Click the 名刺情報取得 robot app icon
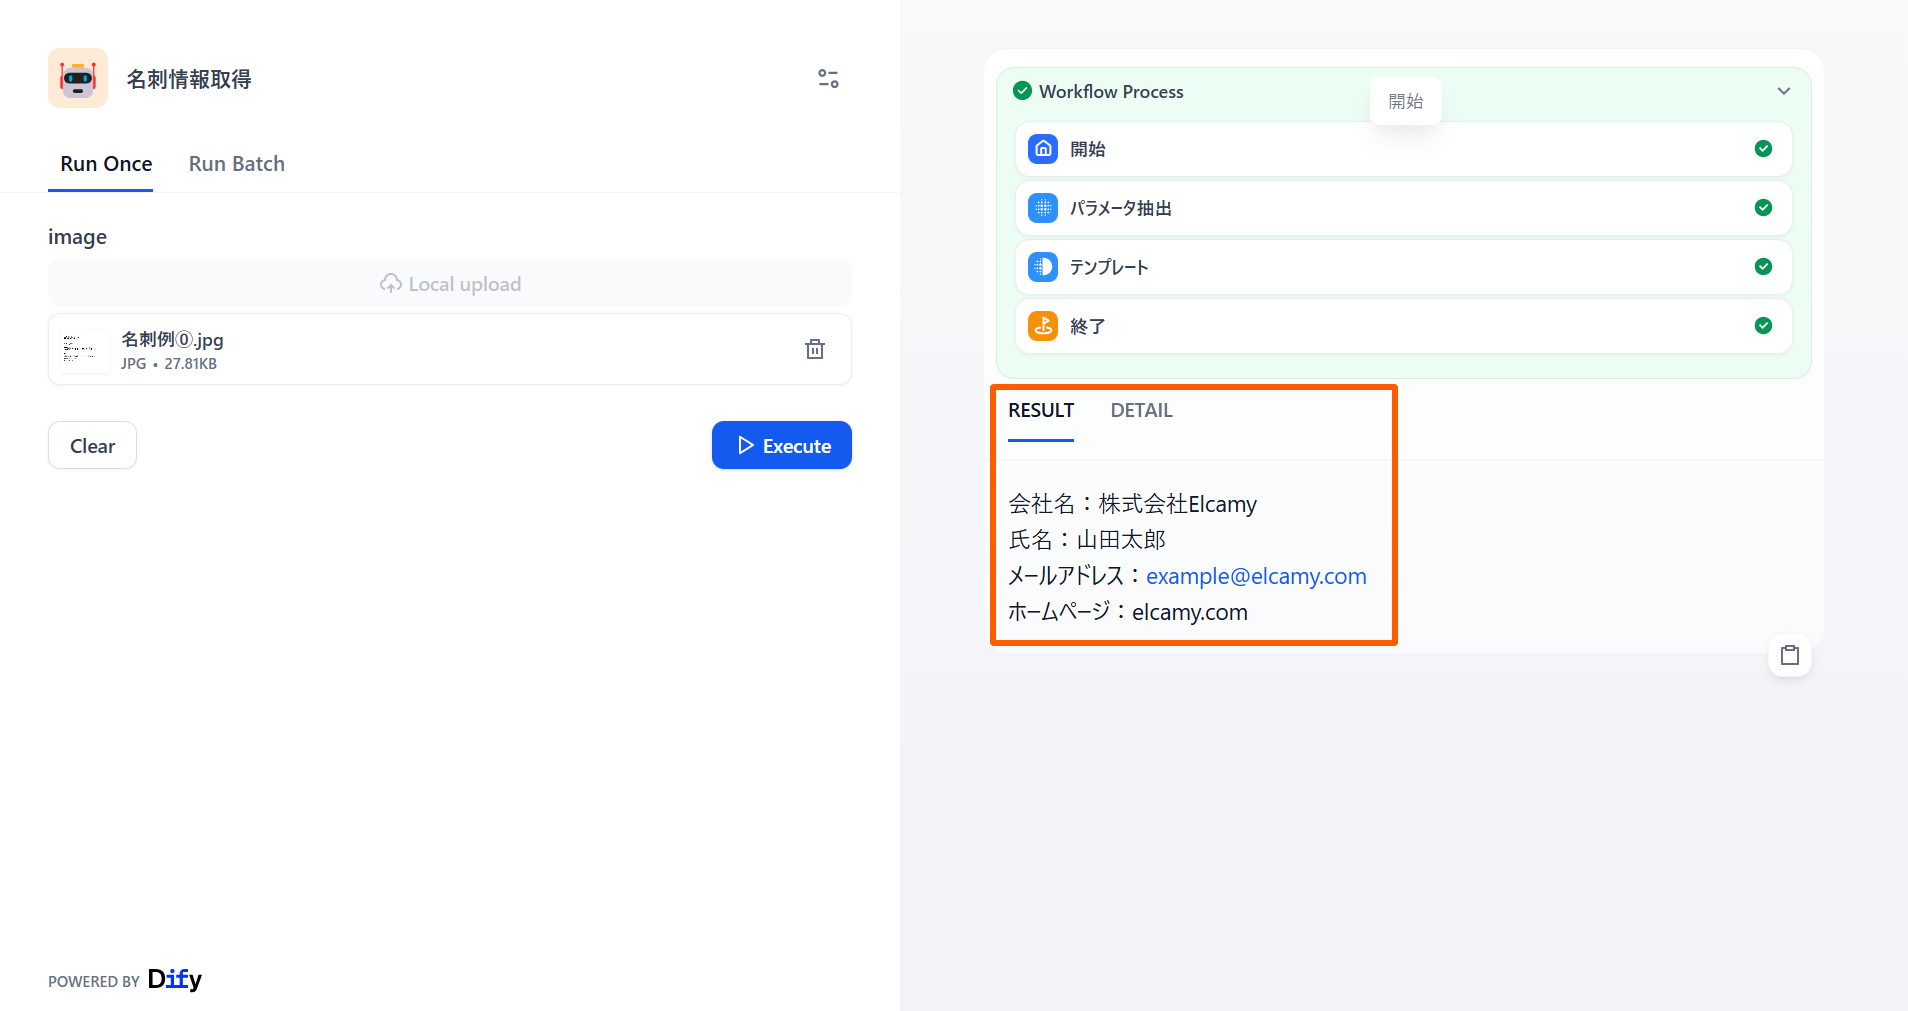 (77, 78)
